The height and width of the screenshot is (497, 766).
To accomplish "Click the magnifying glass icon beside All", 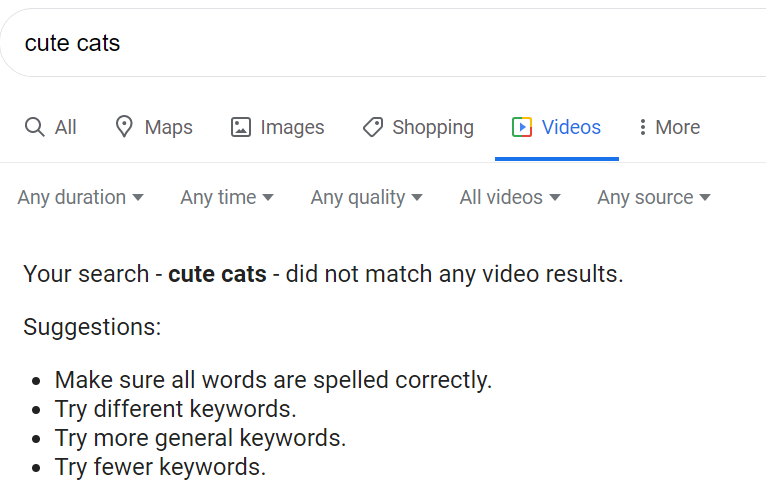I will (35, 127).
